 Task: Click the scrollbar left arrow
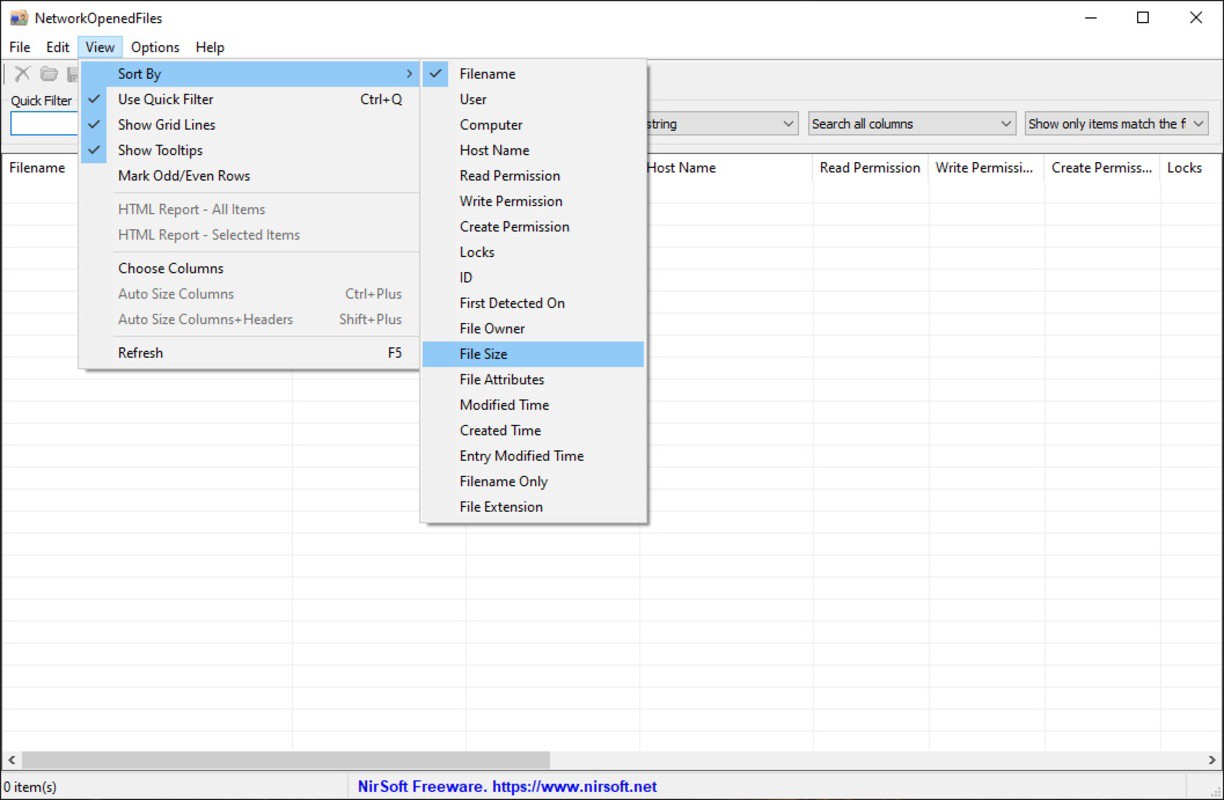[x=11, y=761]
